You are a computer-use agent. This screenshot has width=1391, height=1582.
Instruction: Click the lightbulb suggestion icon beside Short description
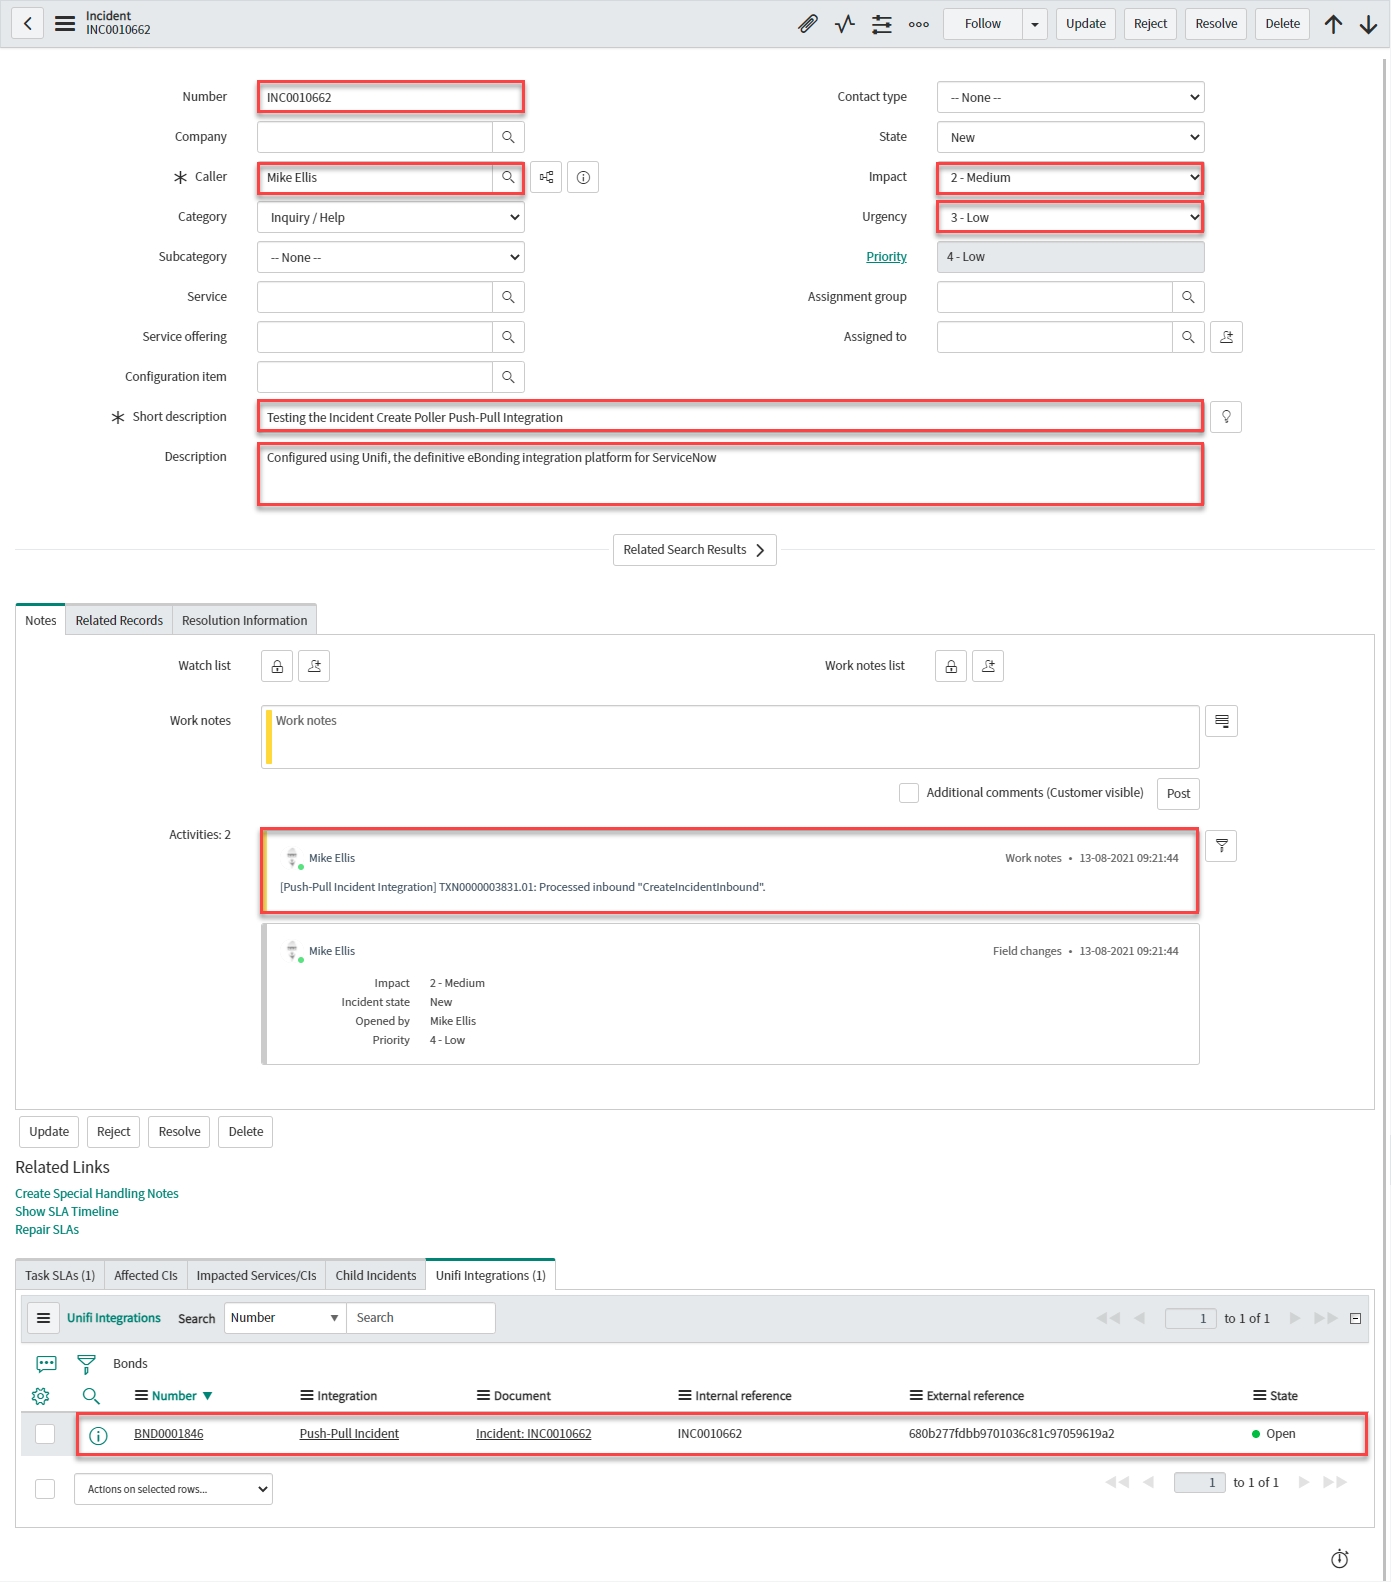pos(1225,417)
